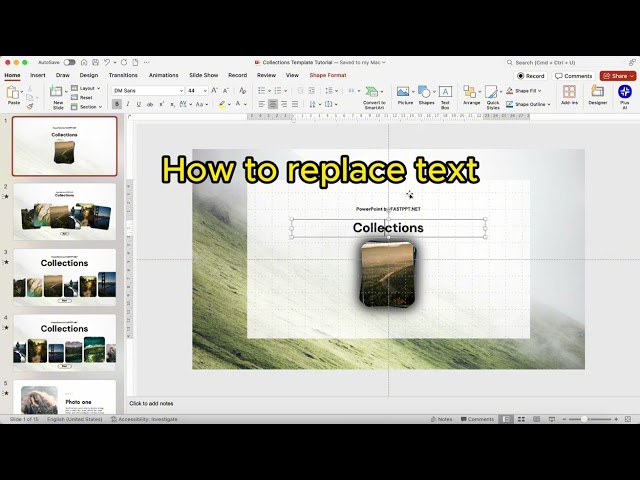Toggle Underline formatting

tap(139, 104)
